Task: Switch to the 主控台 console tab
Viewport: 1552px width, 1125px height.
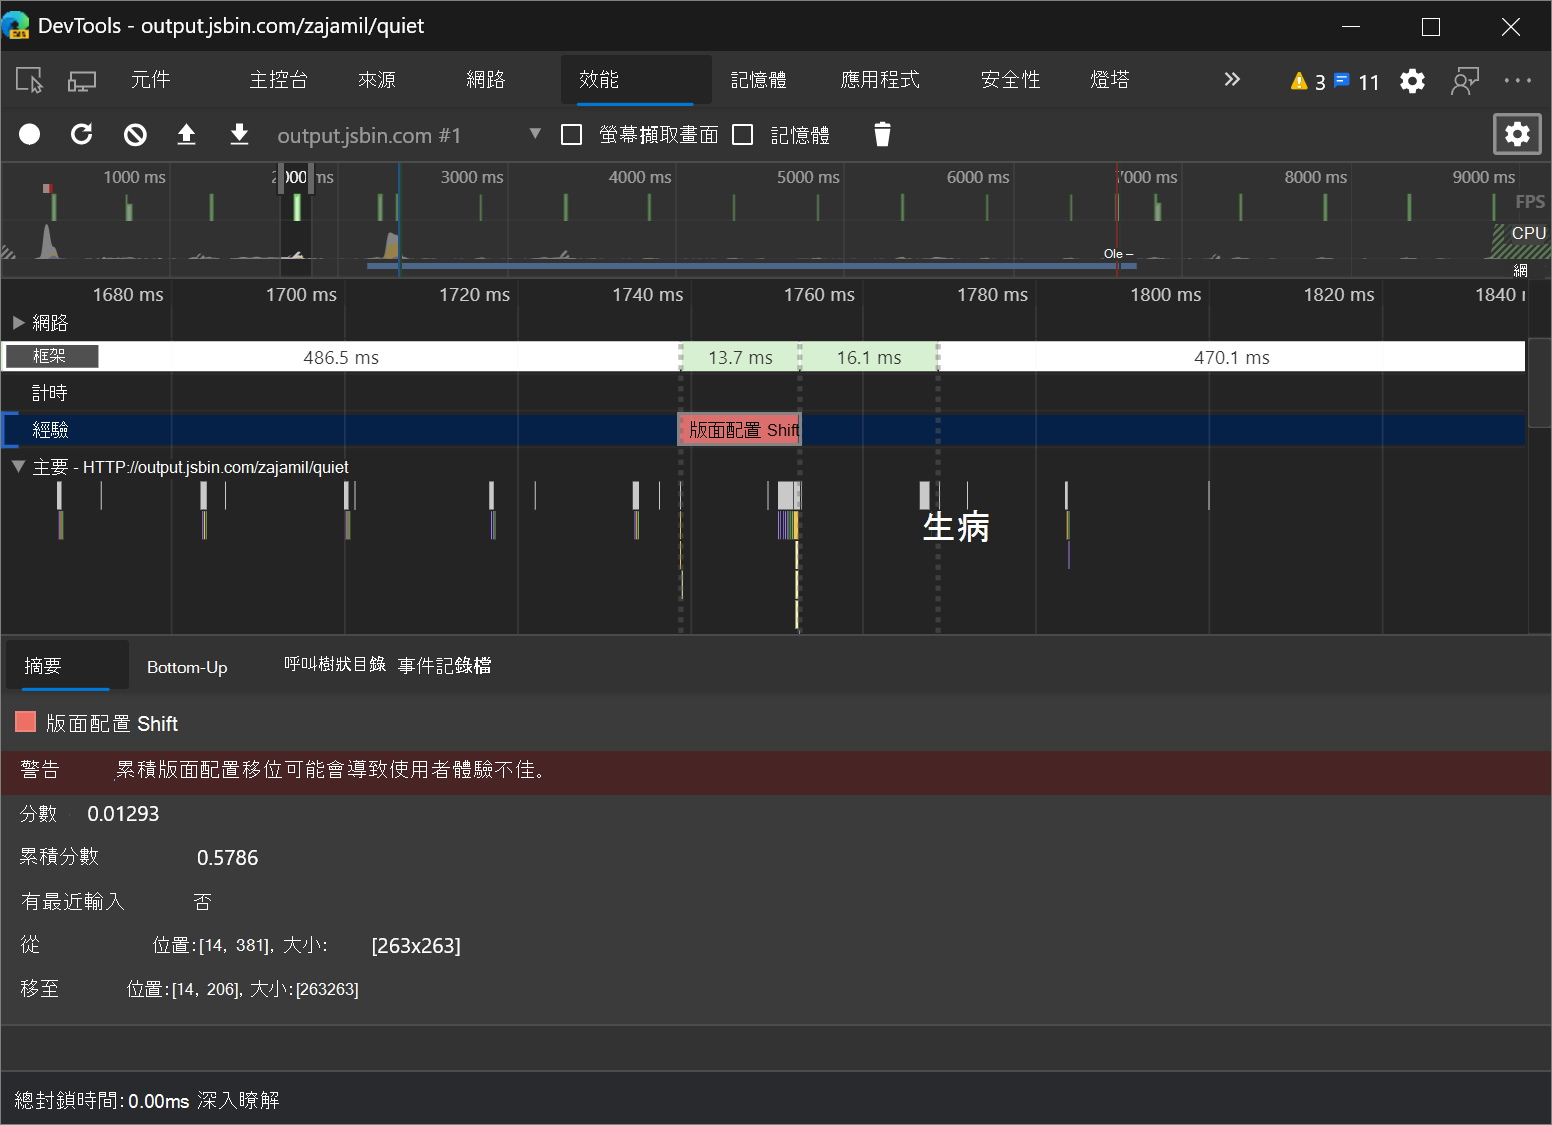Action: 278,80
